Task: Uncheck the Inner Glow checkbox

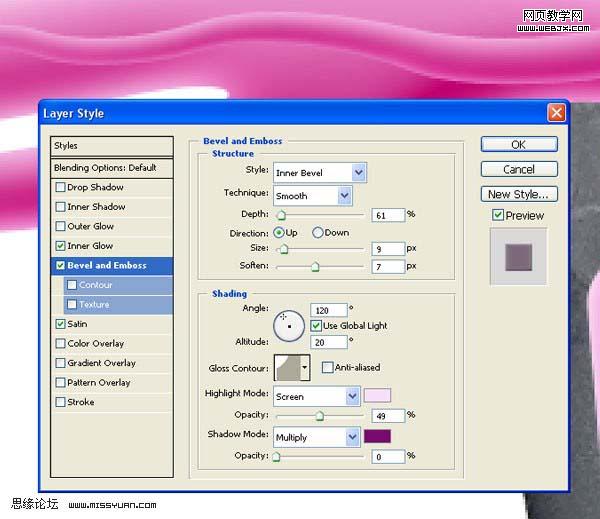Action: click(60, 246)
